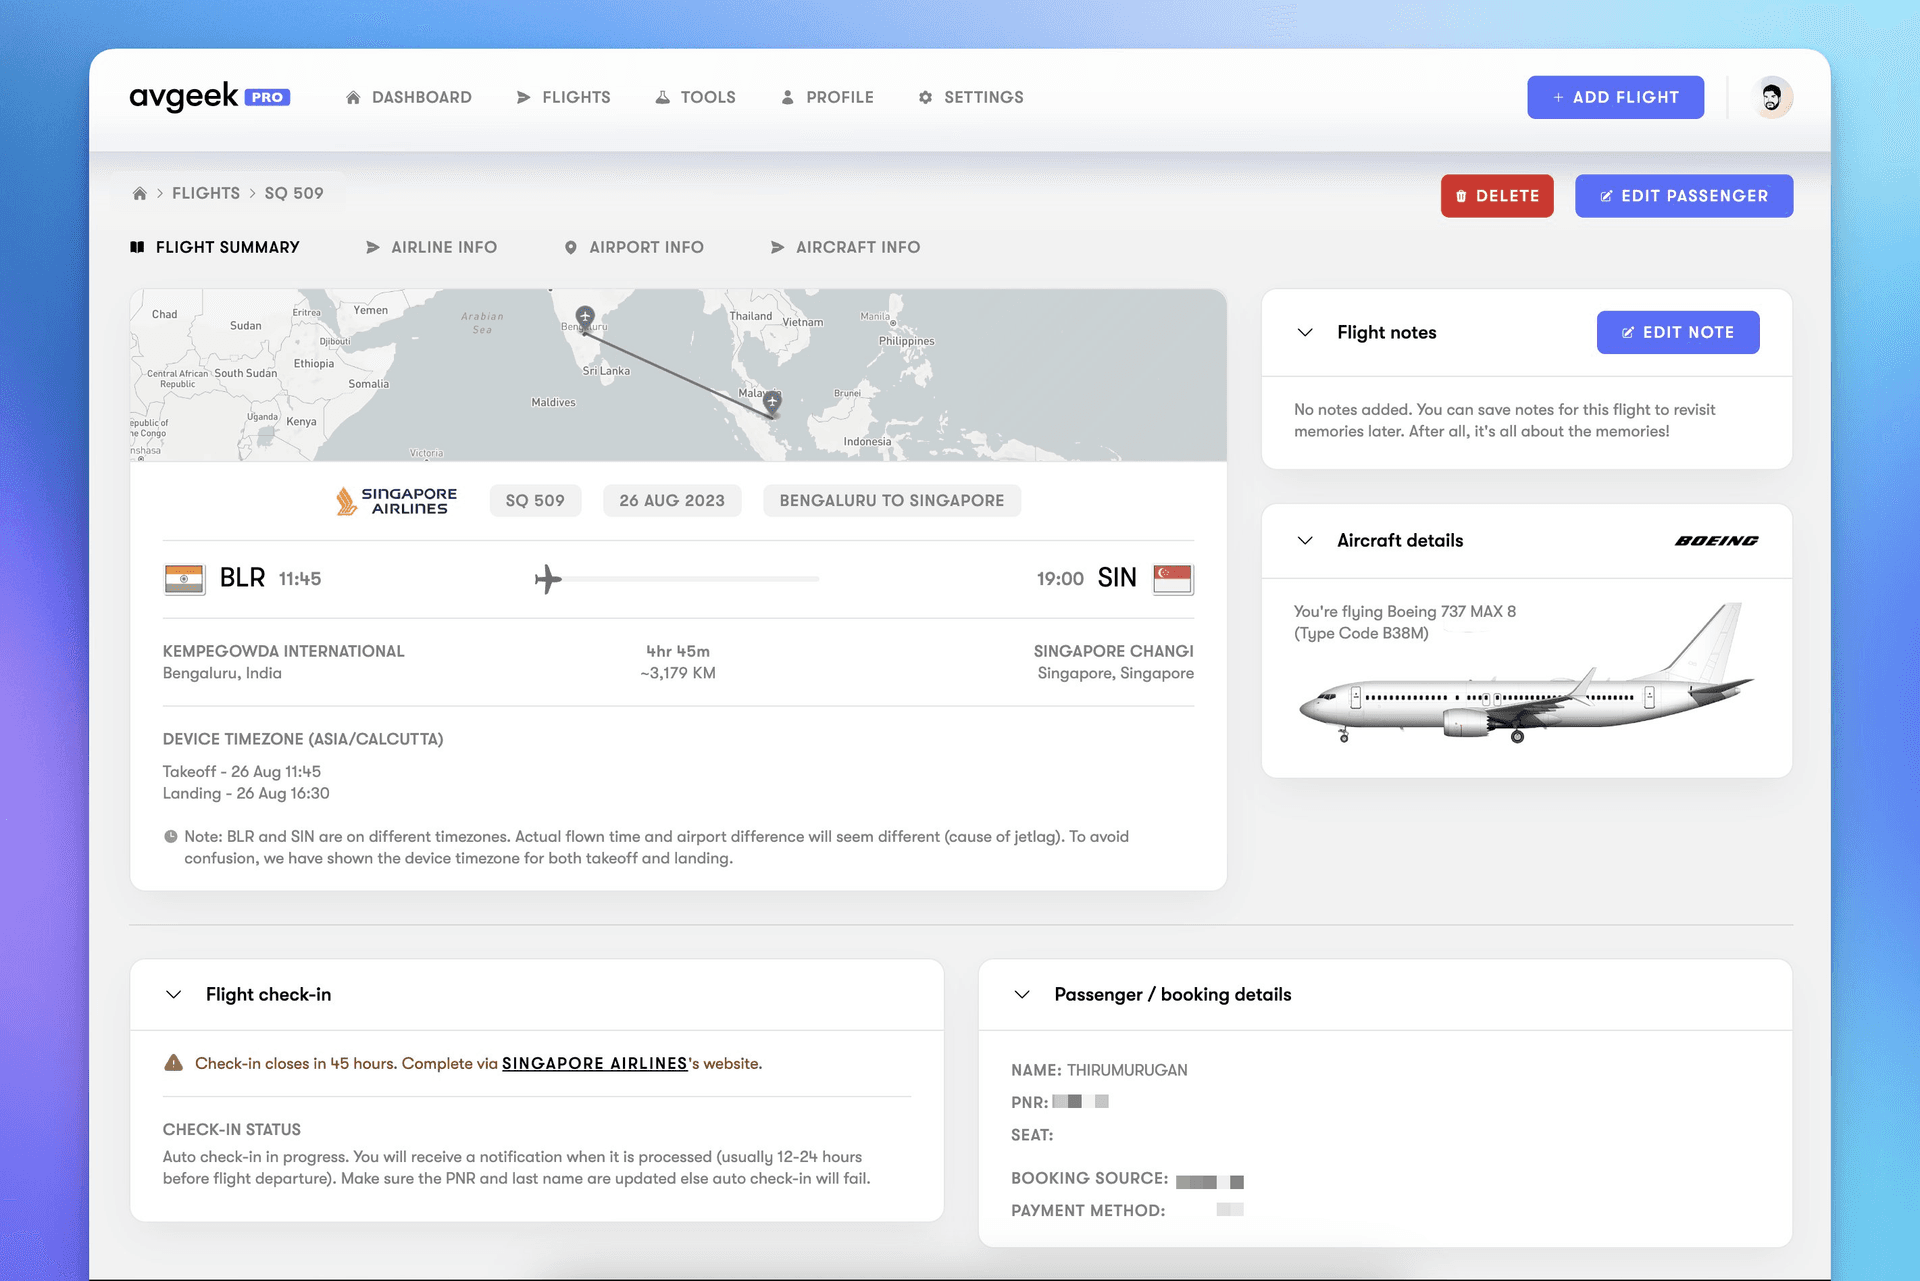1920x1281 pixels.
Task: Click the Boeing logo
Action: 1716,541
